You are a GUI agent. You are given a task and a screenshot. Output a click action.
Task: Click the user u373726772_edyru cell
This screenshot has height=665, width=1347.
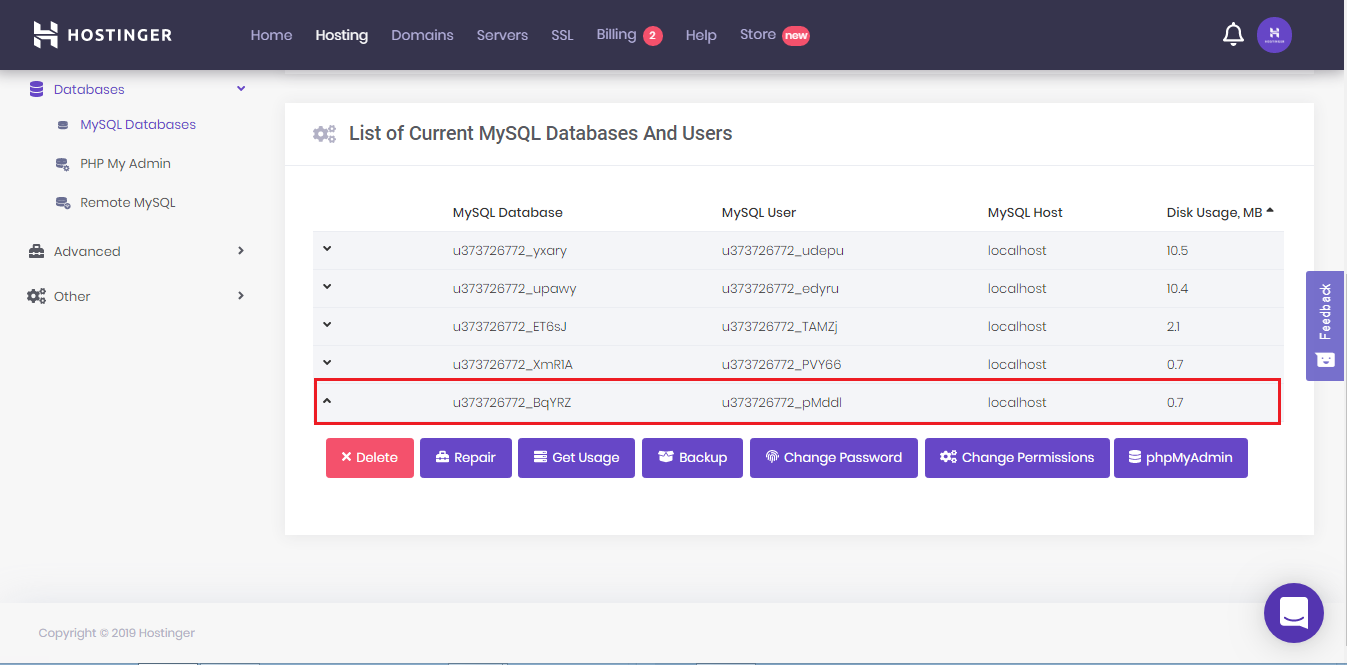click(x=780, y=289)
